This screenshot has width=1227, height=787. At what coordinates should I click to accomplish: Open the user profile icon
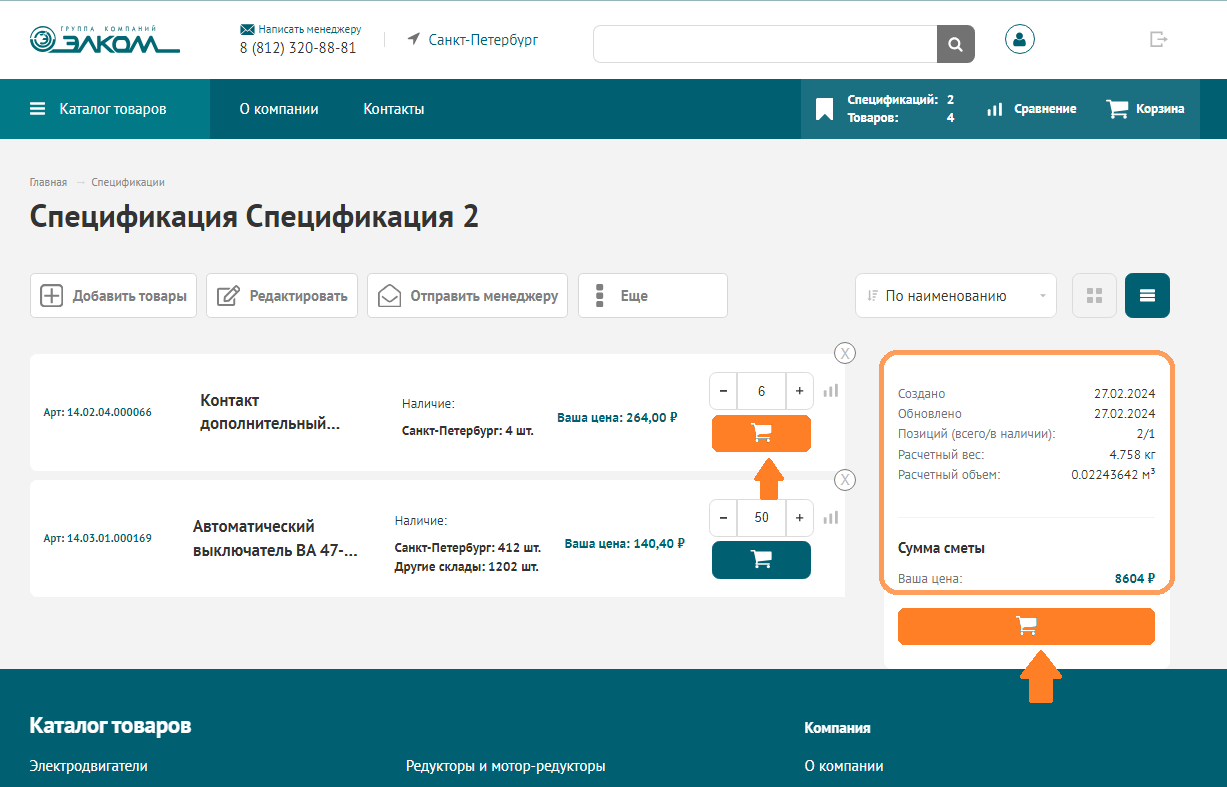[1019, 39]
